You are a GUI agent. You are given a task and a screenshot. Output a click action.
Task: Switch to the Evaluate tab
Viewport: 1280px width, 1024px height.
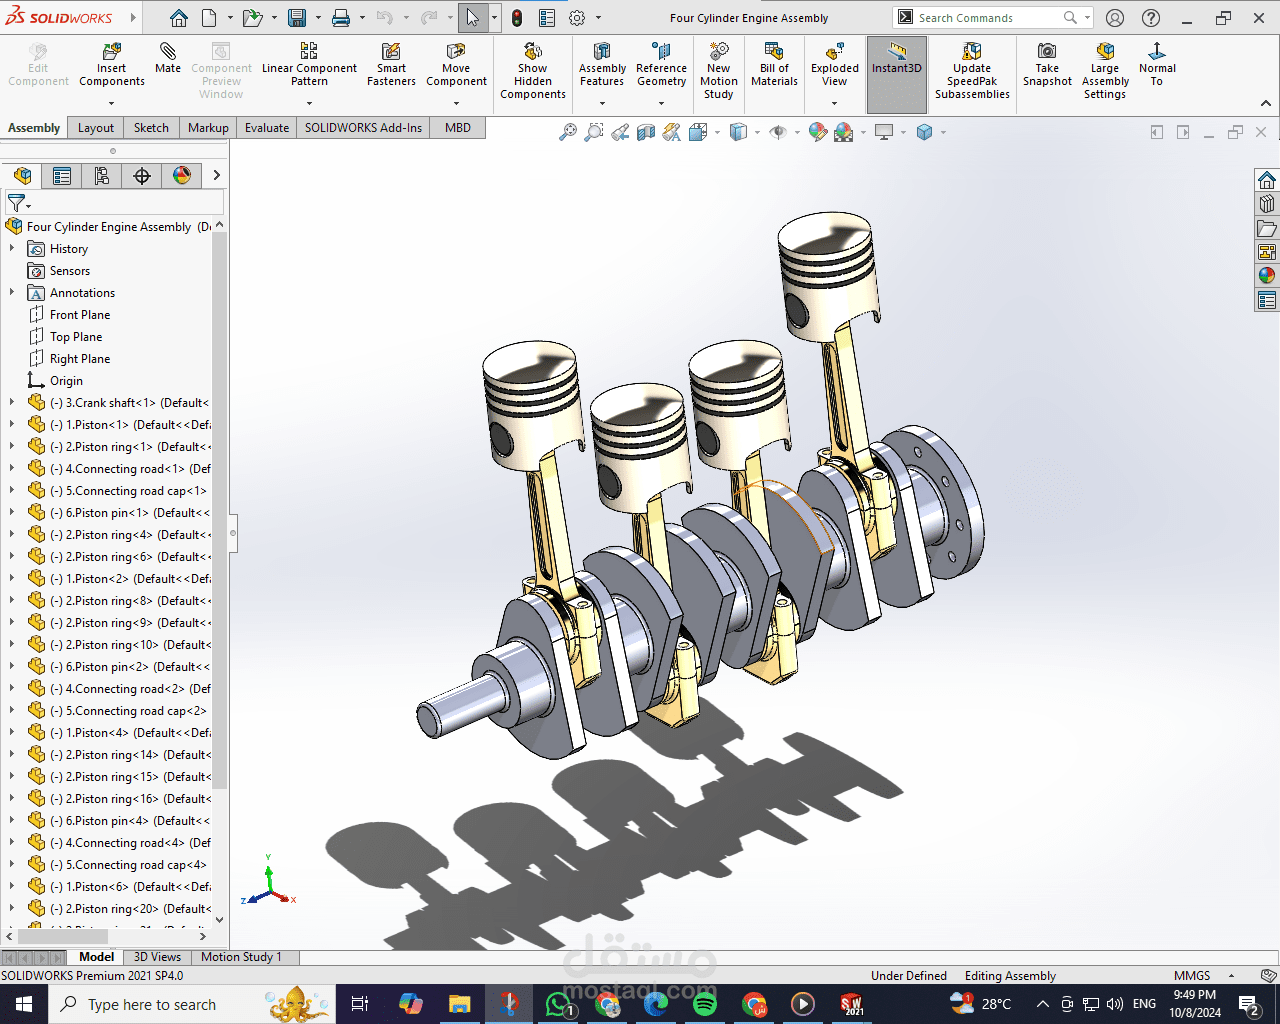(267, 128)
